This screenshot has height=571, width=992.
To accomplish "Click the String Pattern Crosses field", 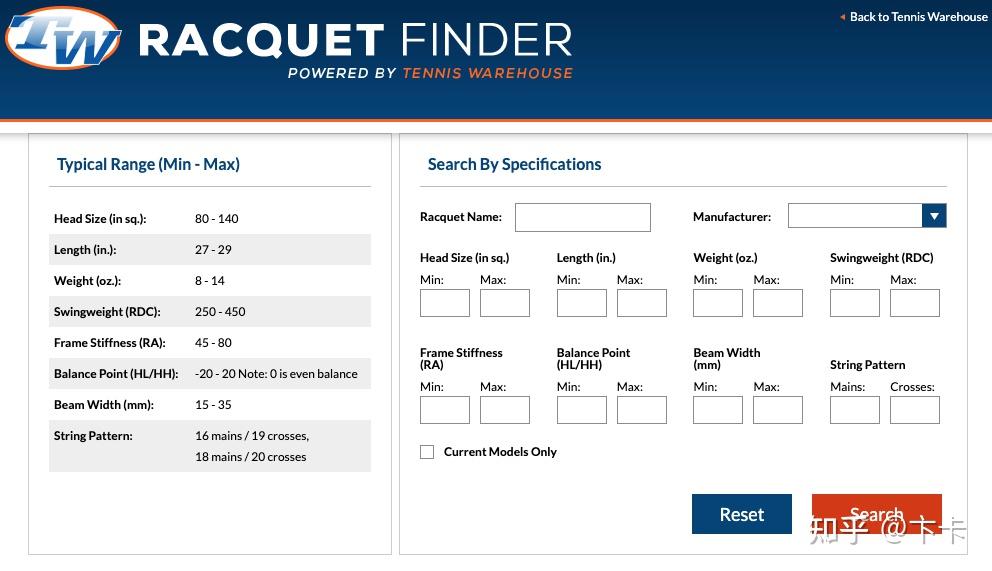I will coord(915,410).
